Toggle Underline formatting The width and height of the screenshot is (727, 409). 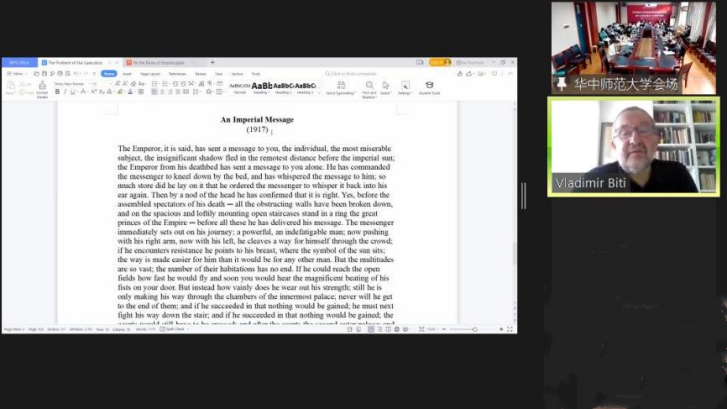[72, 92]
